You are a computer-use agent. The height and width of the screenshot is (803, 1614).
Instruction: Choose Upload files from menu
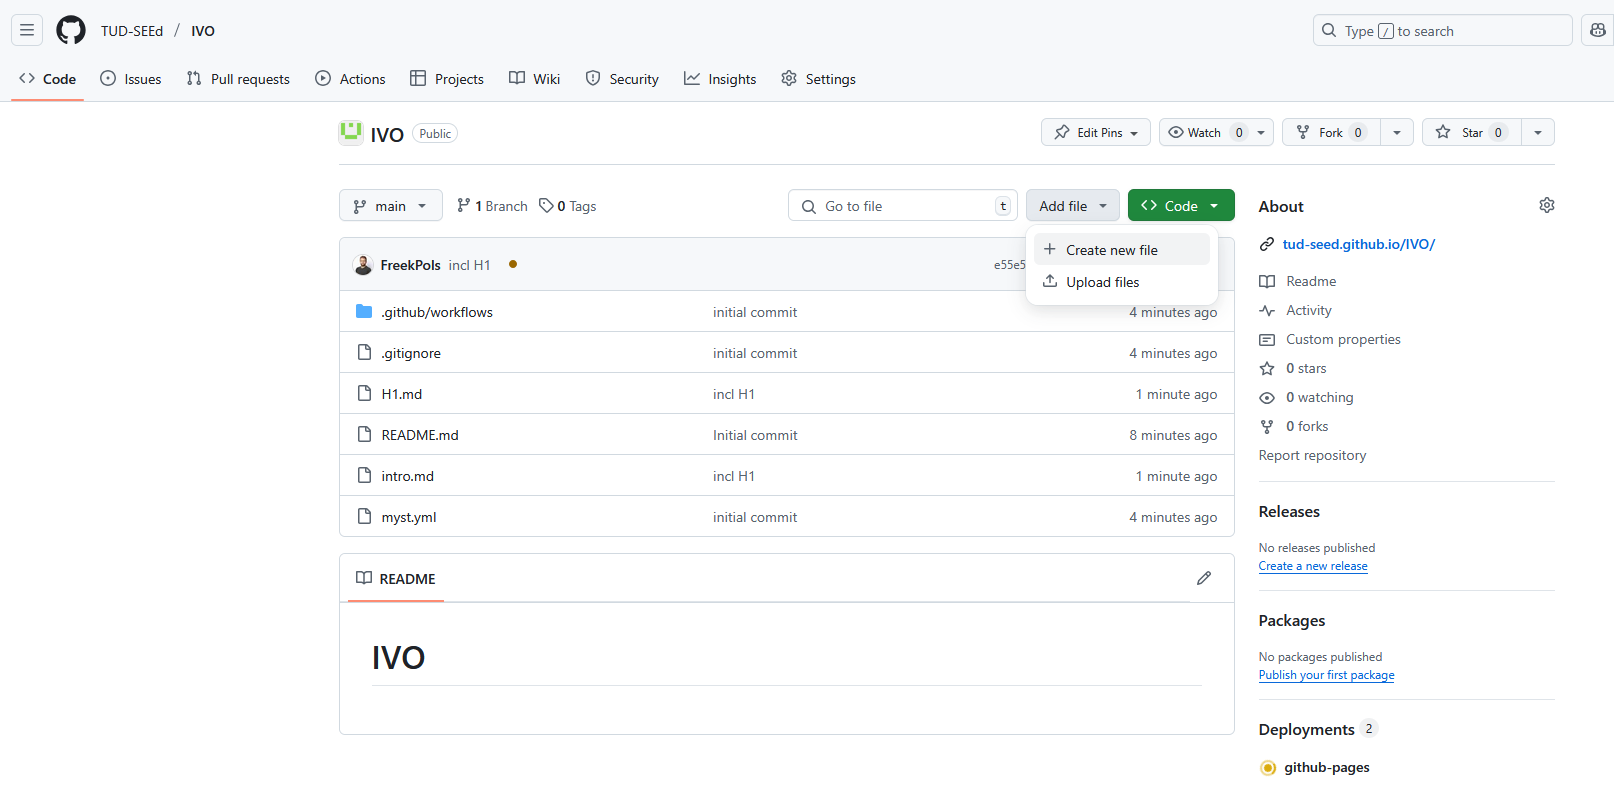[1102, 282]
